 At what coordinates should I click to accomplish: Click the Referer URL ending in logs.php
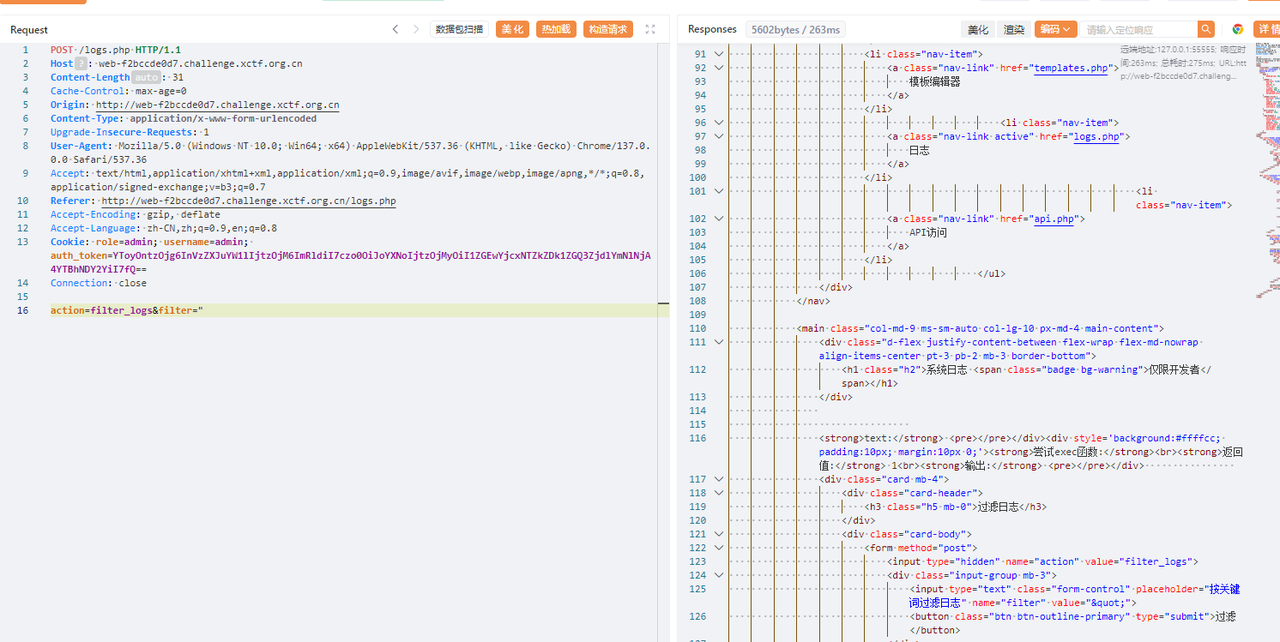[x=249, y=201]
